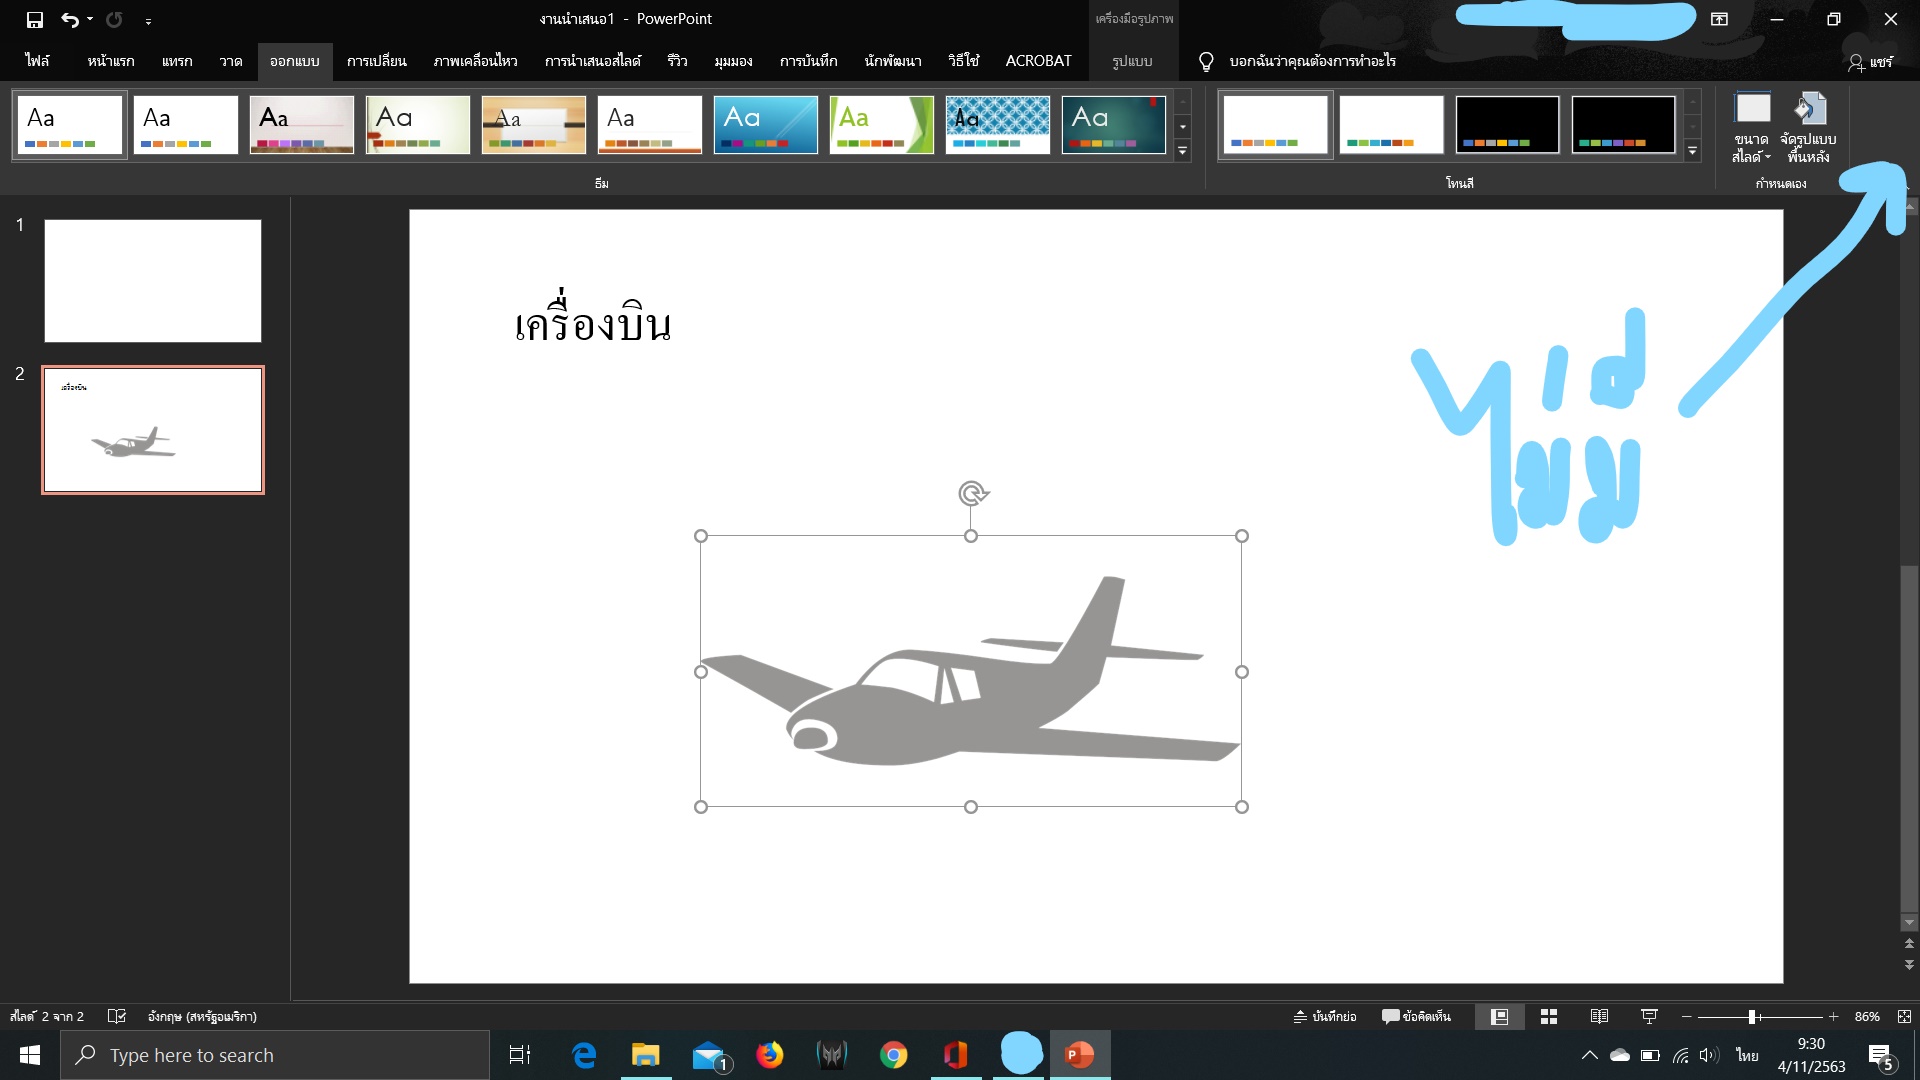Expand the themes gallery more arrow
1920x1080 pixels.
pos(1183,151)
